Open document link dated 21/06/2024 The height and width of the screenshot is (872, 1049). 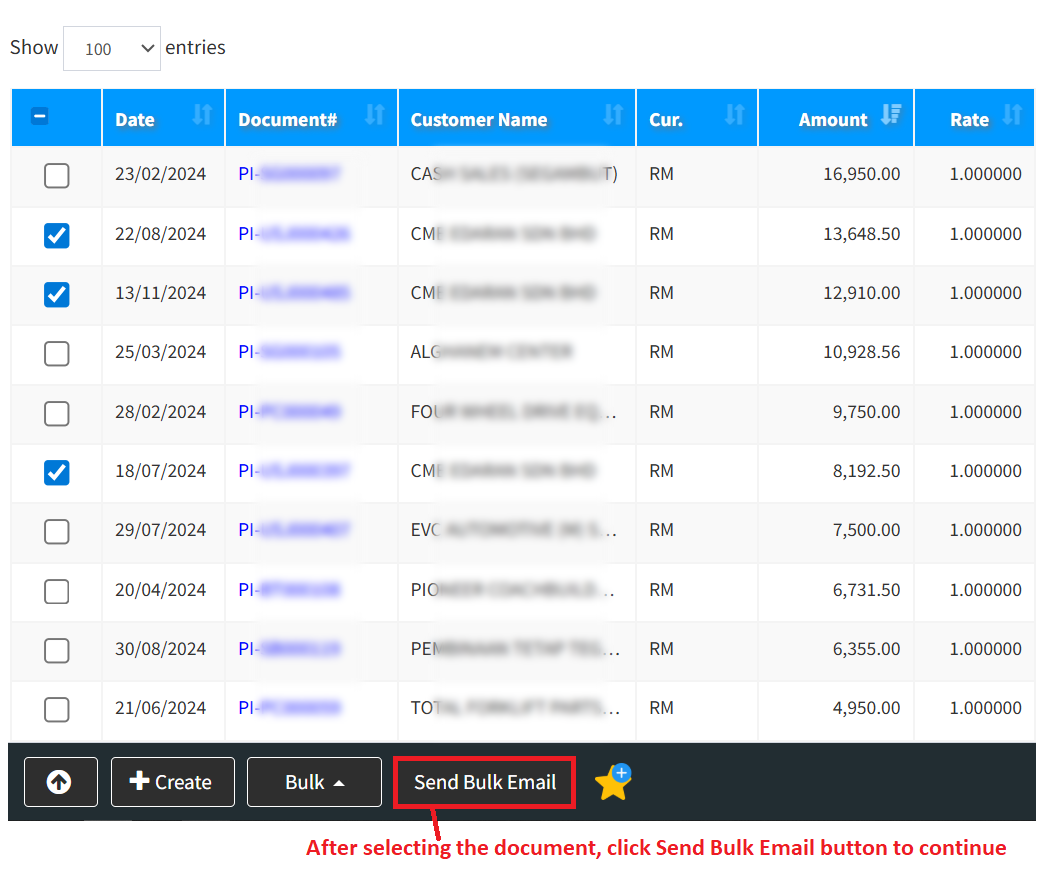click(289, 708)
